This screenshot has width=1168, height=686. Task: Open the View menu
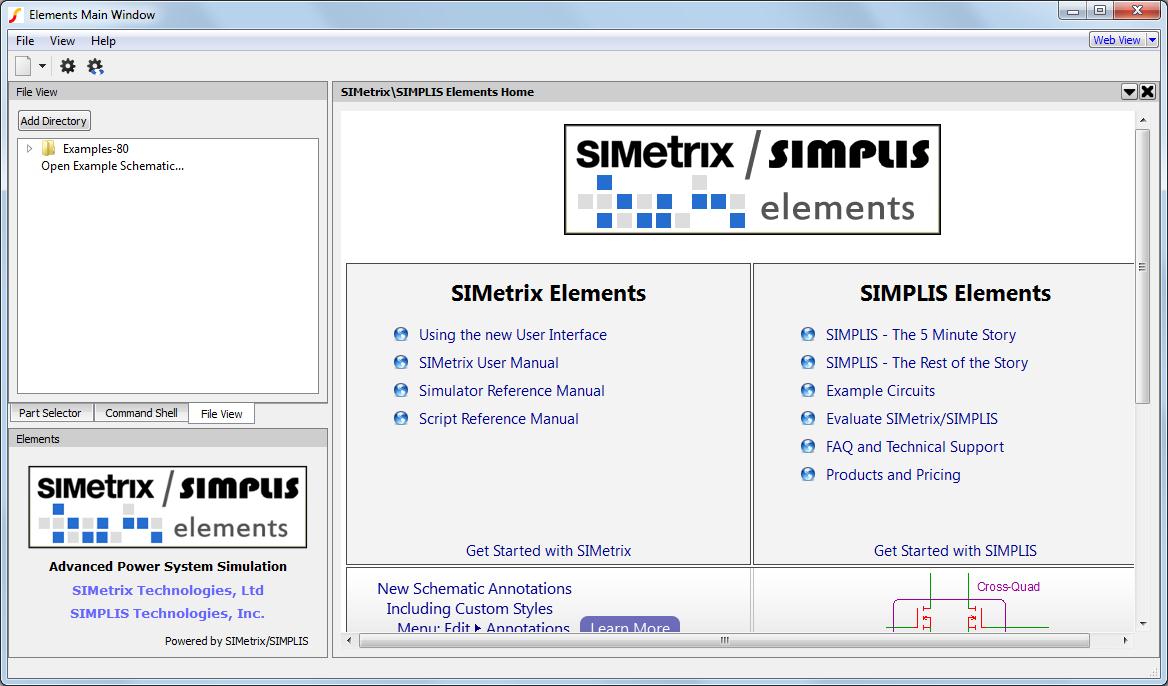click(63, 41)
